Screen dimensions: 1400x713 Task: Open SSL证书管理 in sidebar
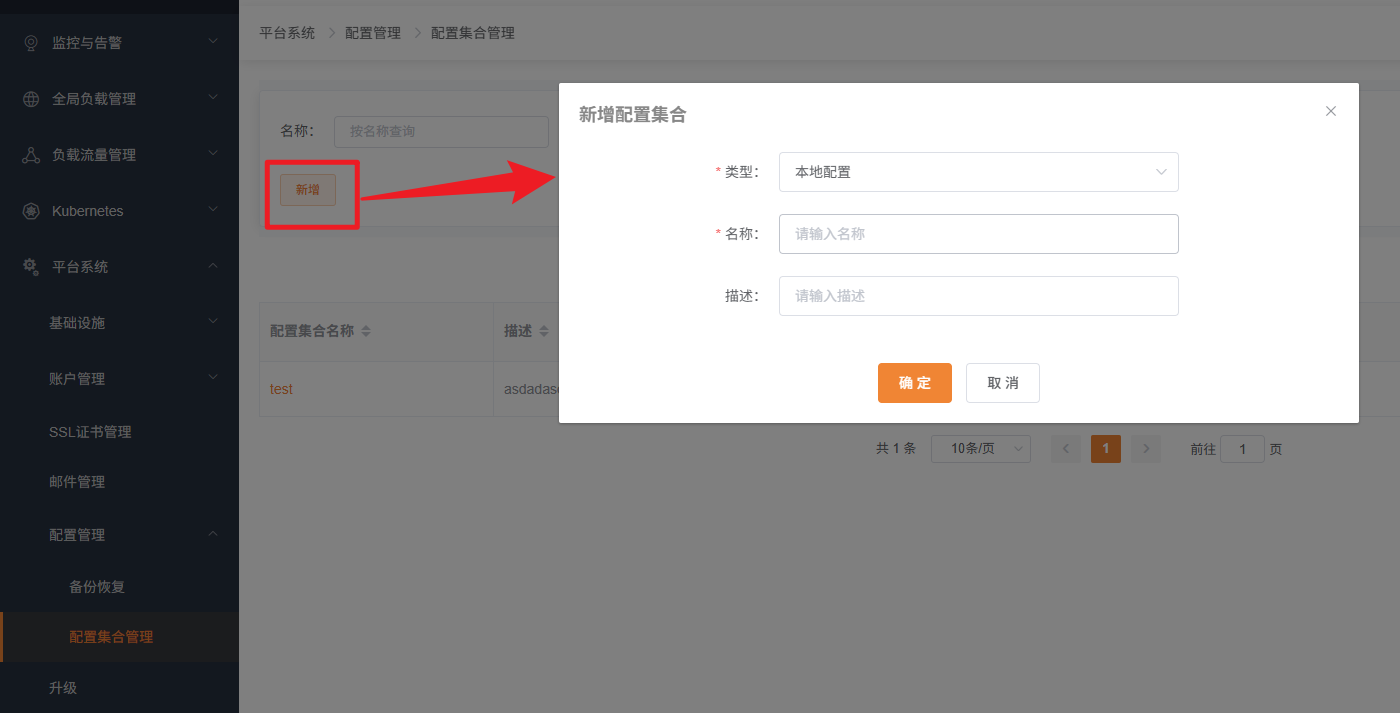coord(90,432)
